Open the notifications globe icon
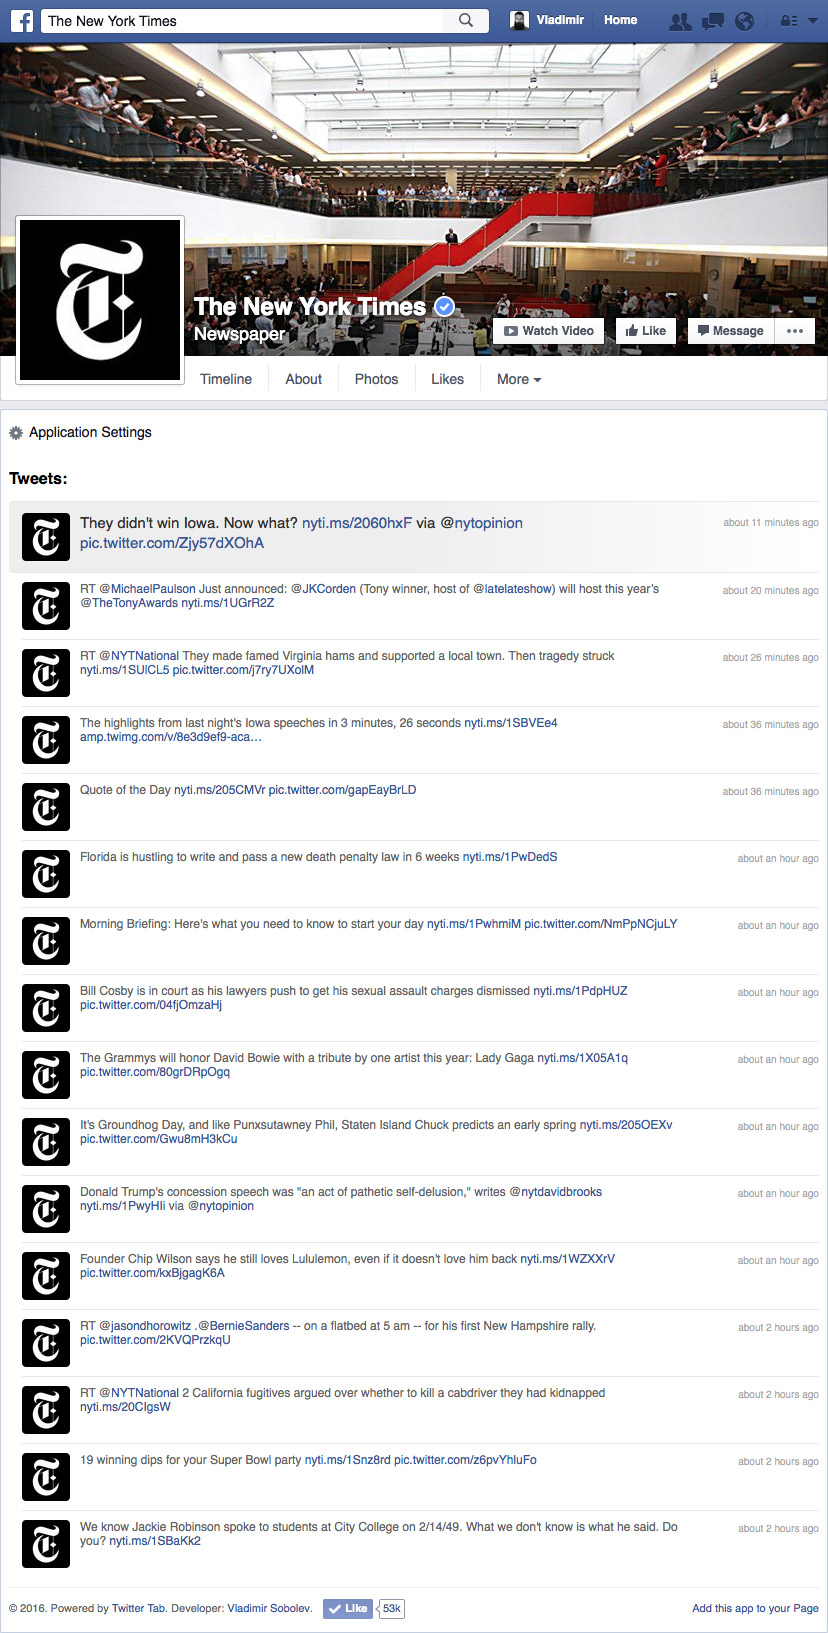This screenshot has height=1633, width=828. coord(744,20)
